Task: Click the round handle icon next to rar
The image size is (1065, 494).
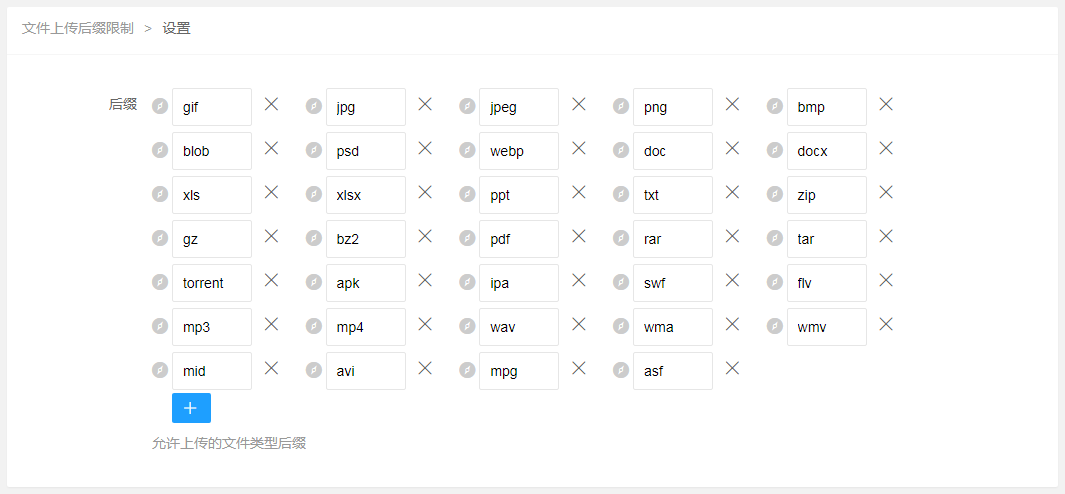Action: pyautogui.click(x=621, y=238)
